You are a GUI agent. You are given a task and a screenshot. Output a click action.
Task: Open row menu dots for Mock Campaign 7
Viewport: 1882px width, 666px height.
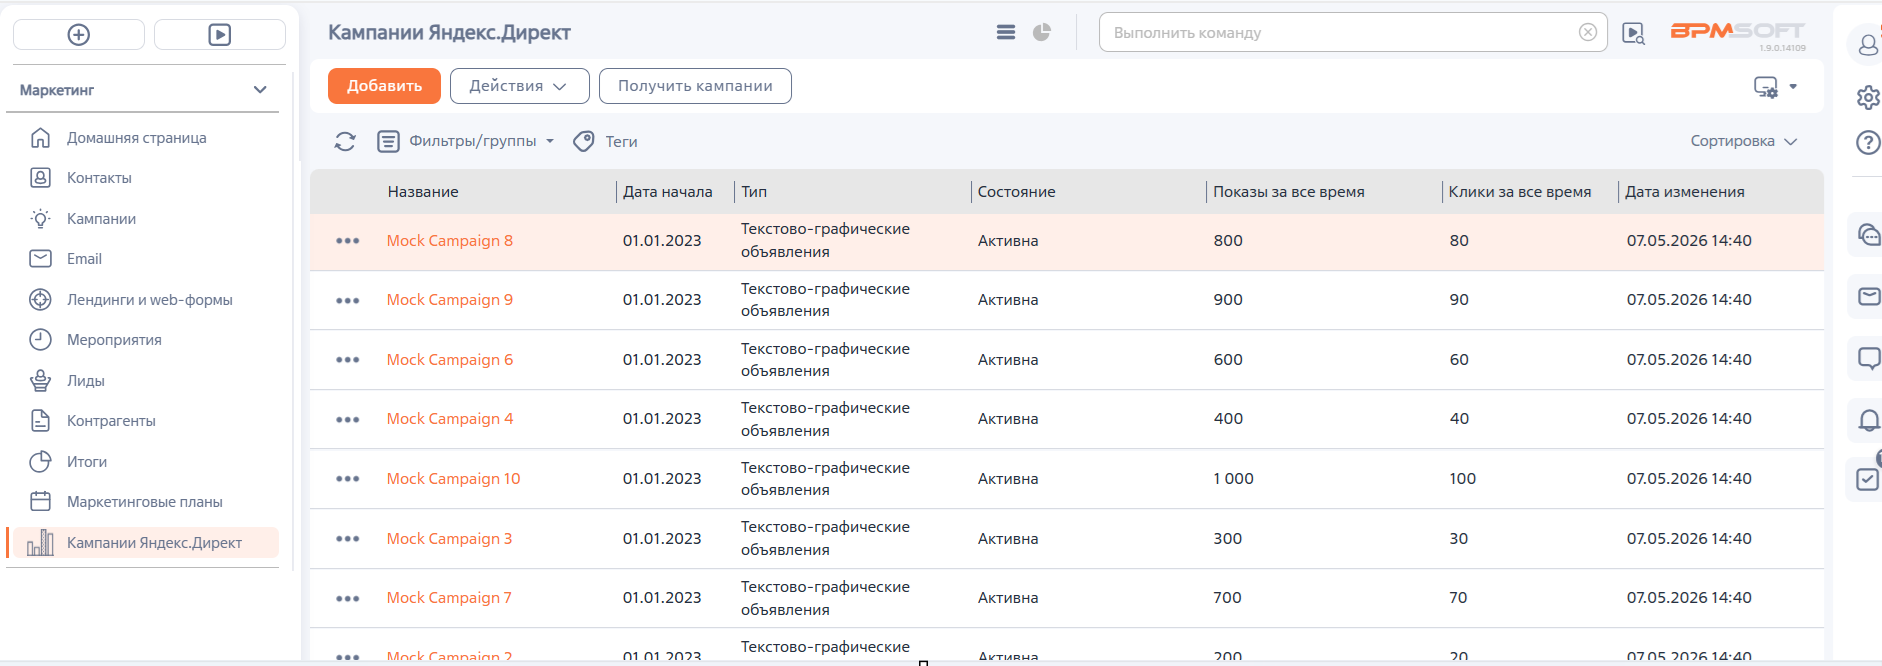click(348, 598)
